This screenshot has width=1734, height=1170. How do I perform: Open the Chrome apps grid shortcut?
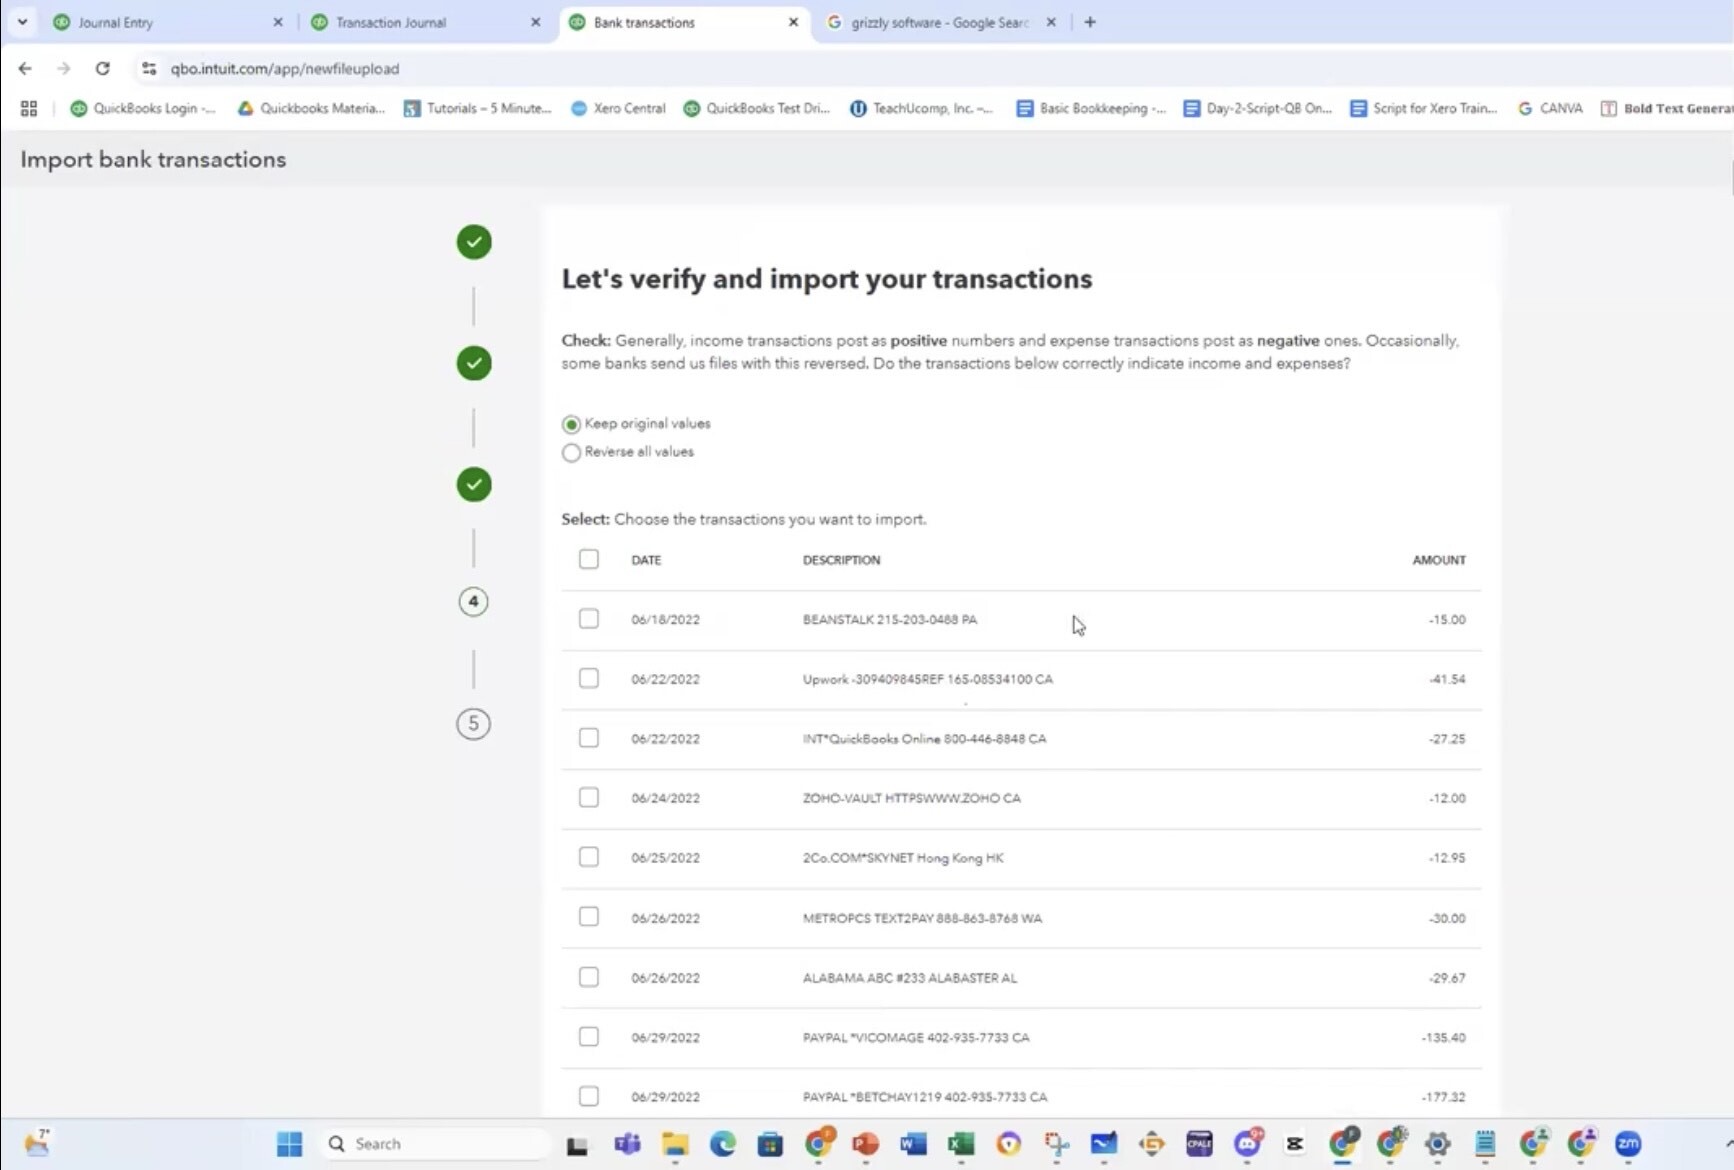(29, 108)
